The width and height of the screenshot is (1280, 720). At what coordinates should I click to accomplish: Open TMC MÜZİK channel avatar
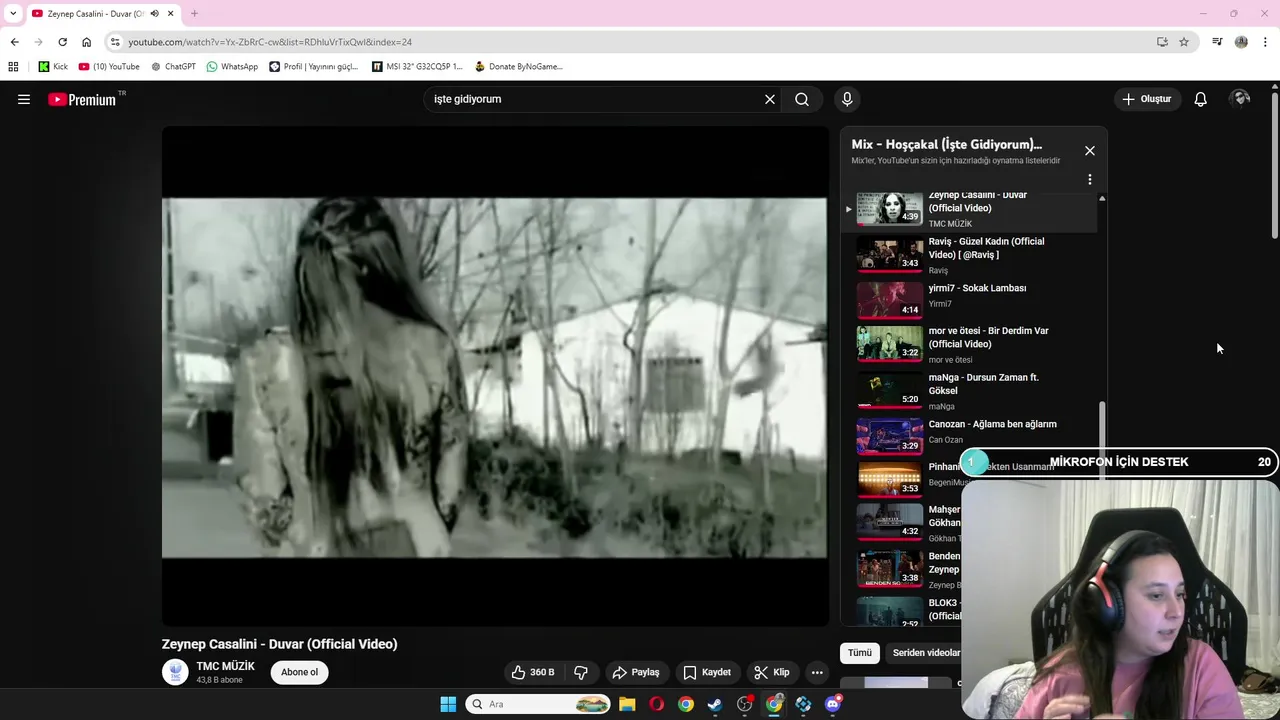pyautogui.click(x=175, y=672)
